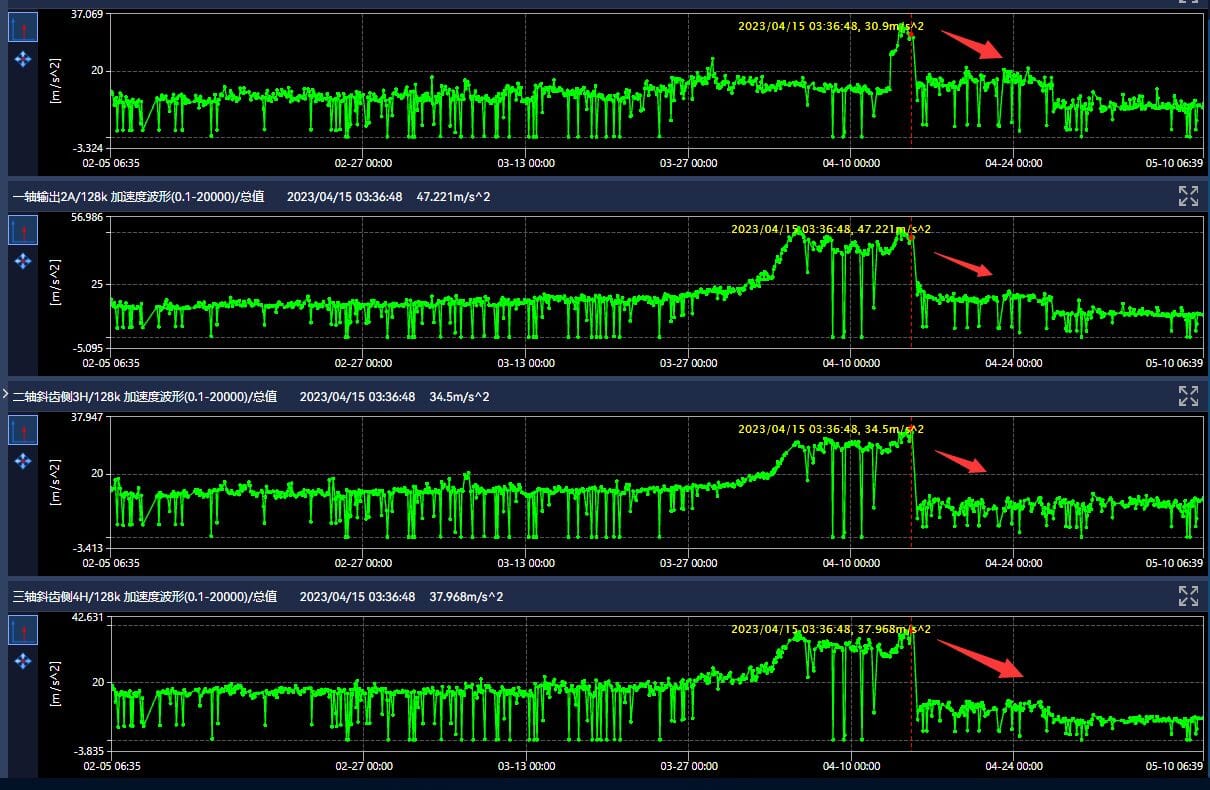This screenshot has width=1210, height=790.
Task: Select the 一轴输出2A/128k 加速度波形 title
Action: pos(138,197)
